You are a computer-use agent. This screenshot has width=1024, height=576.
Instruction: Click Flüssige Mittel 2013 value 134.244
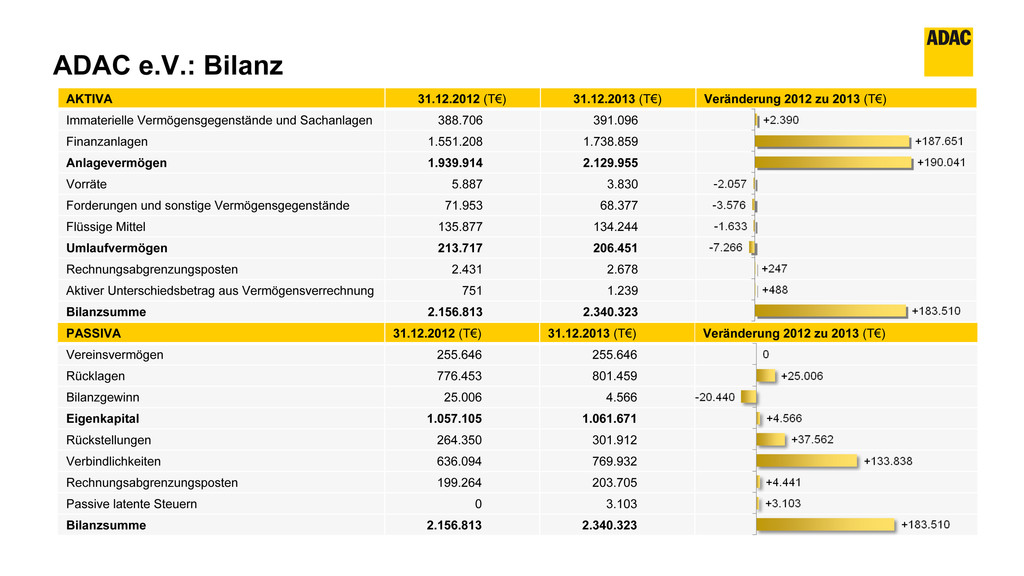pyautogui.click(x=616, y=227)
